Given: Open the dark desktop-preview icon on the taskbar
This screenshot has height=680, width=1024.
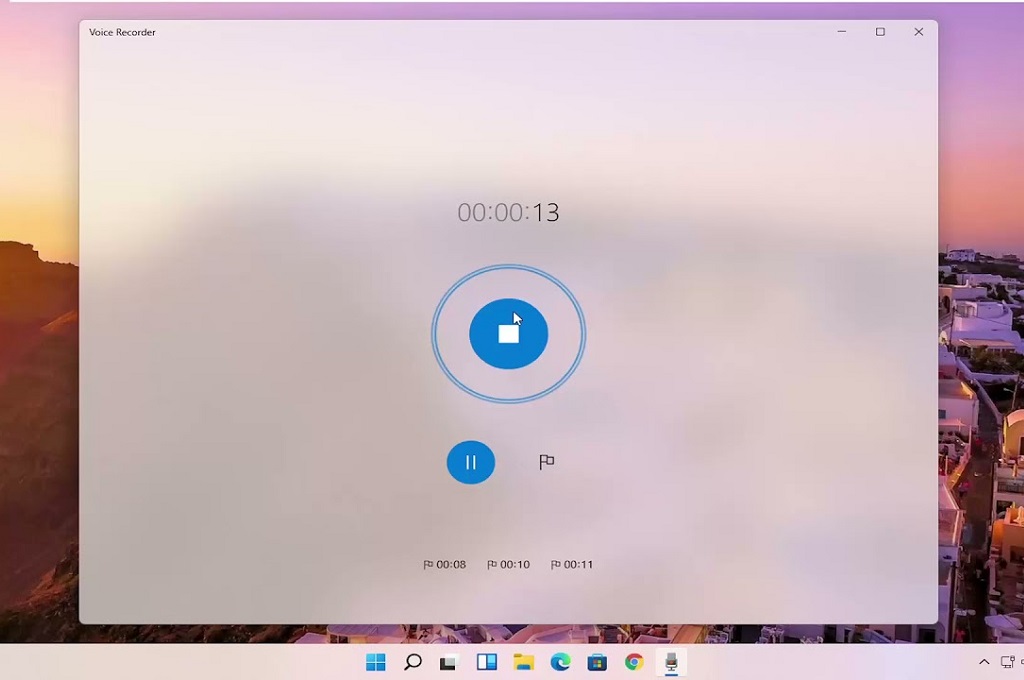Looking at the screenshot, I should click(450, 662).
